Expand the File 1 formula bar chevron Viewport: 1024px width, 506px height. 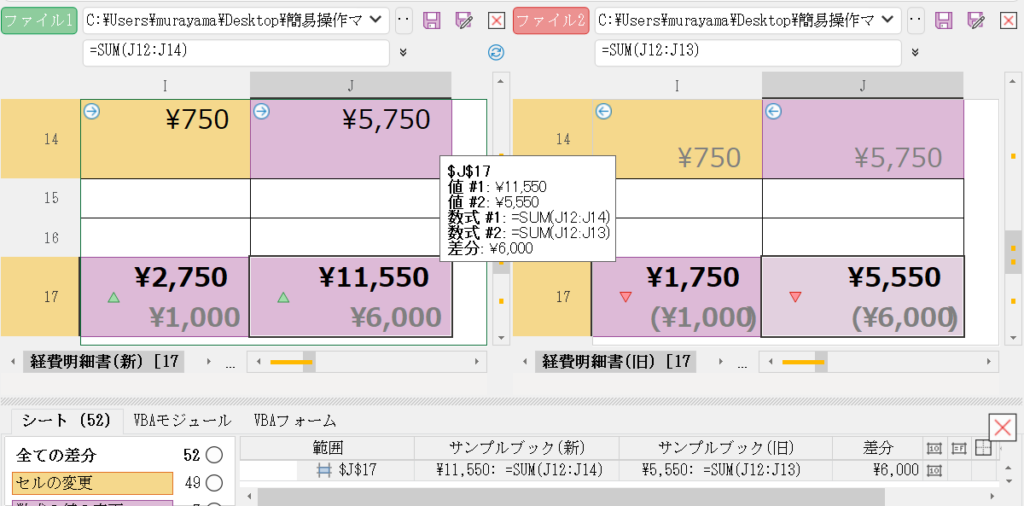click(403, 53)
